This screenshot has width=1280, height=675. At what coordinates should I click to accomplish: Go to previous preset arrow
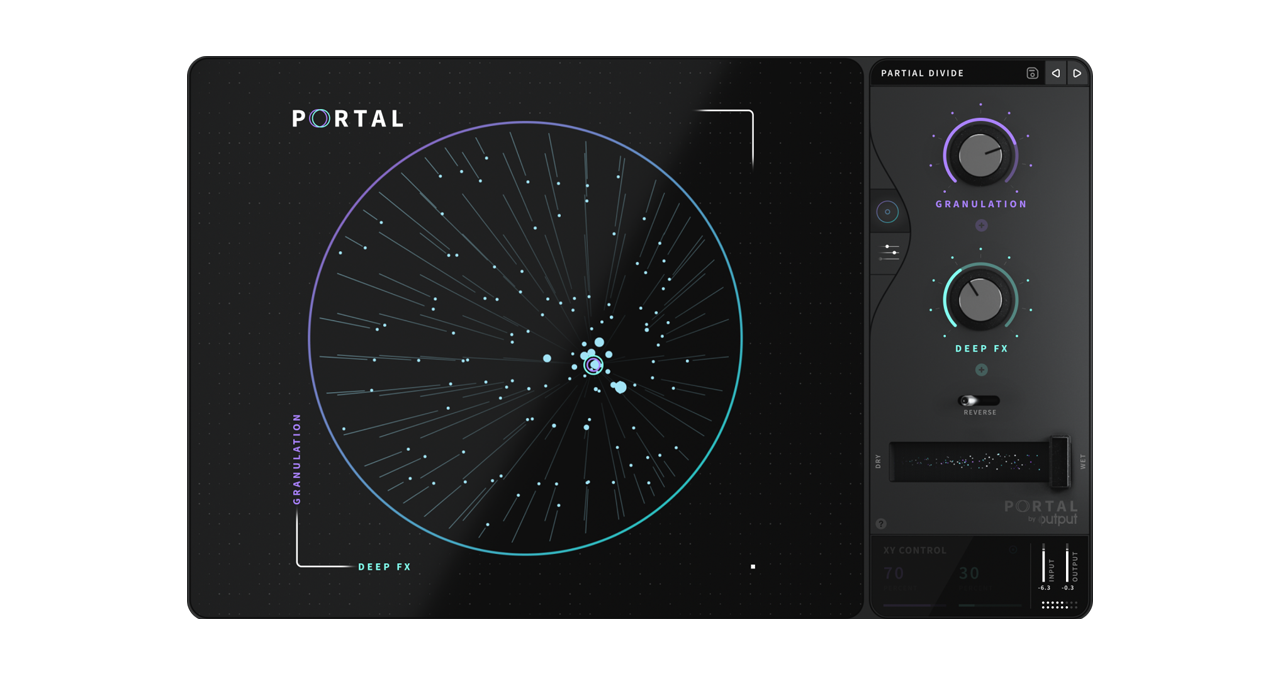point(1055,73)
